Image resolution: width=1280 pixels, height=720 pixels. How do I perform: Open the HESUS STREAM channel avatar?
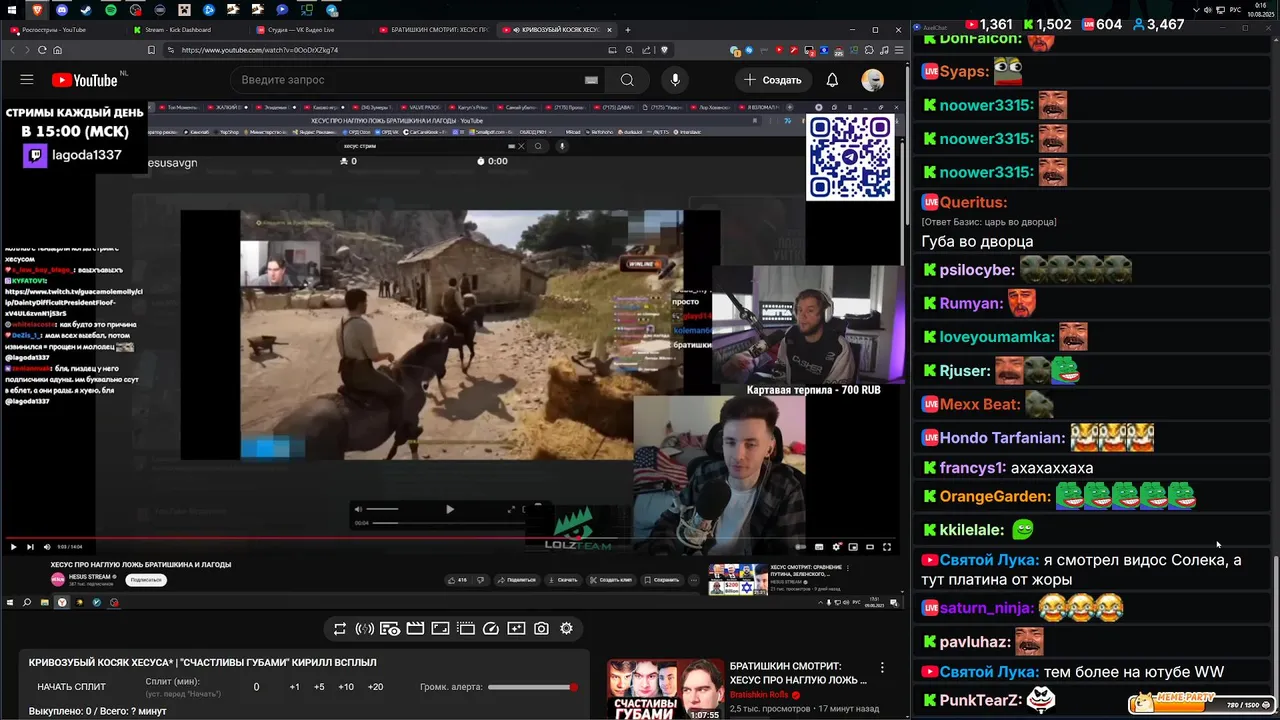pyautogui.click(x=58, y=579)
